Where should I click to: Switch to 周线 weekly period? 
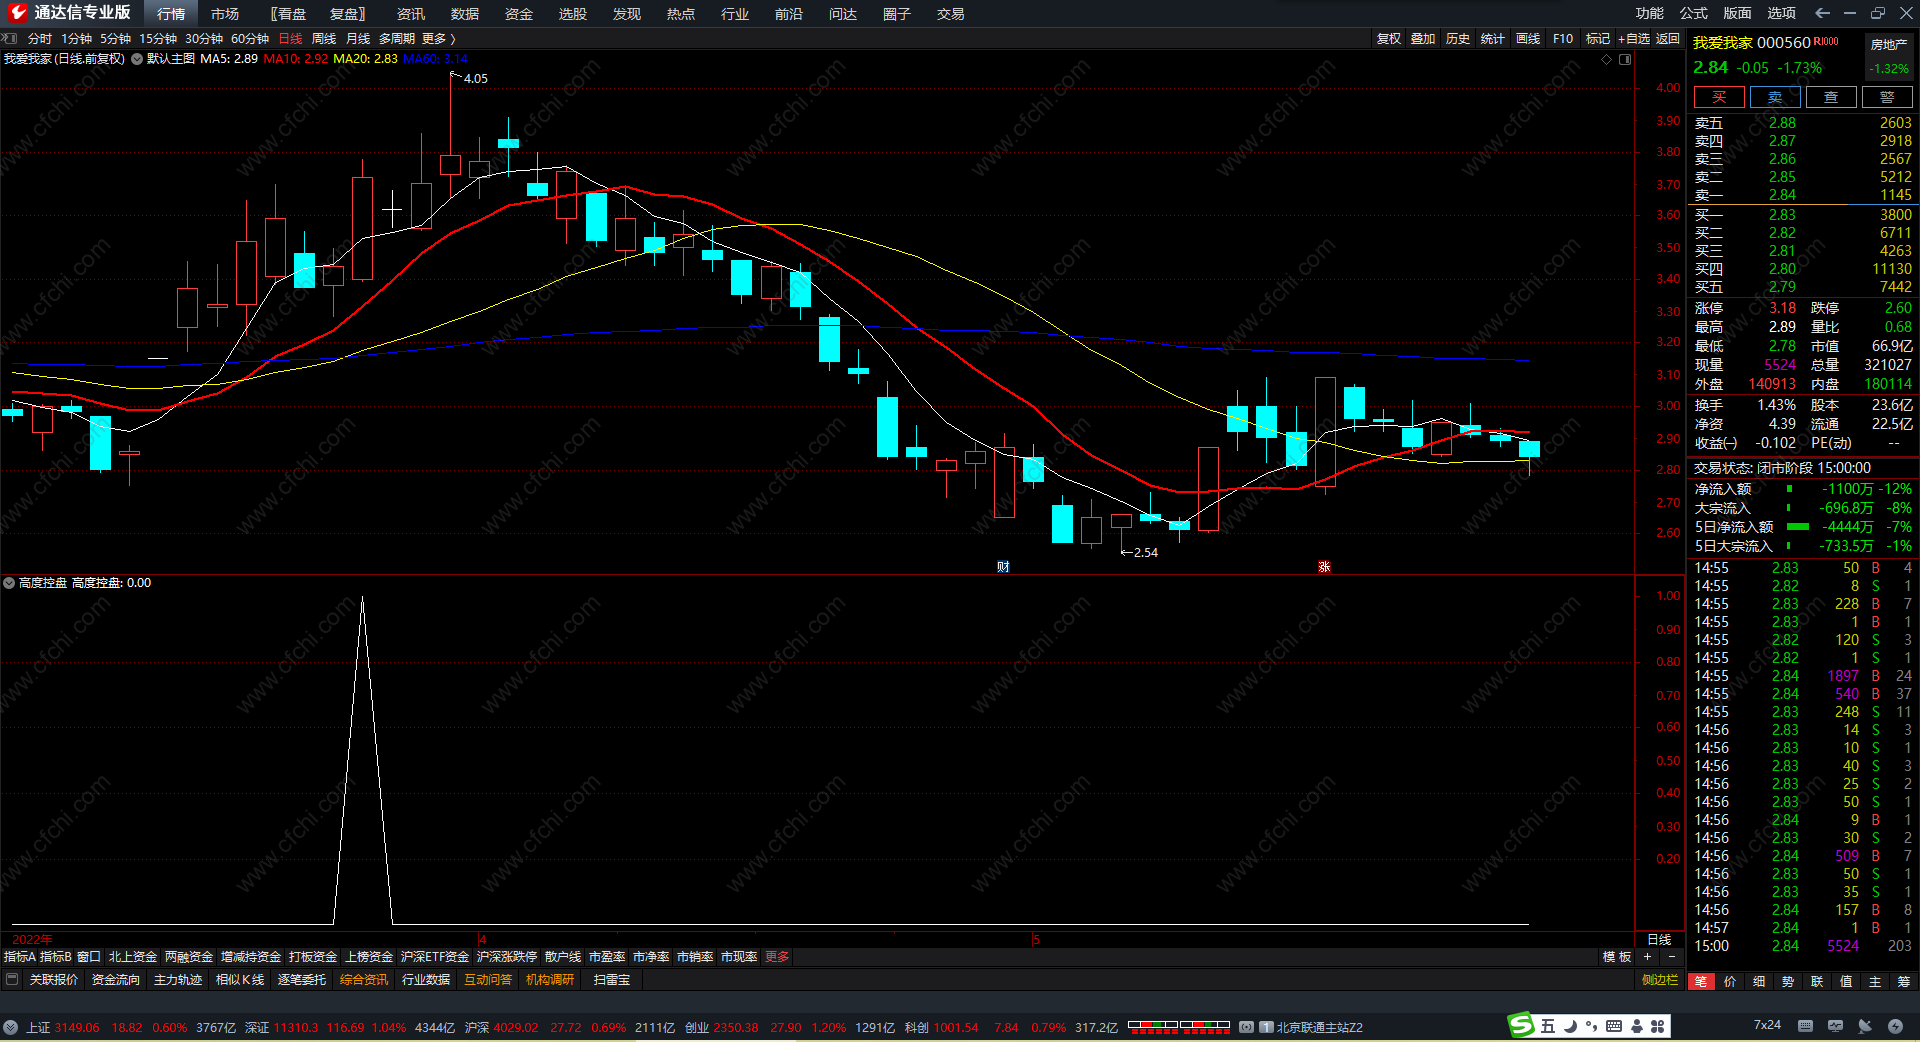coord(324,39)
